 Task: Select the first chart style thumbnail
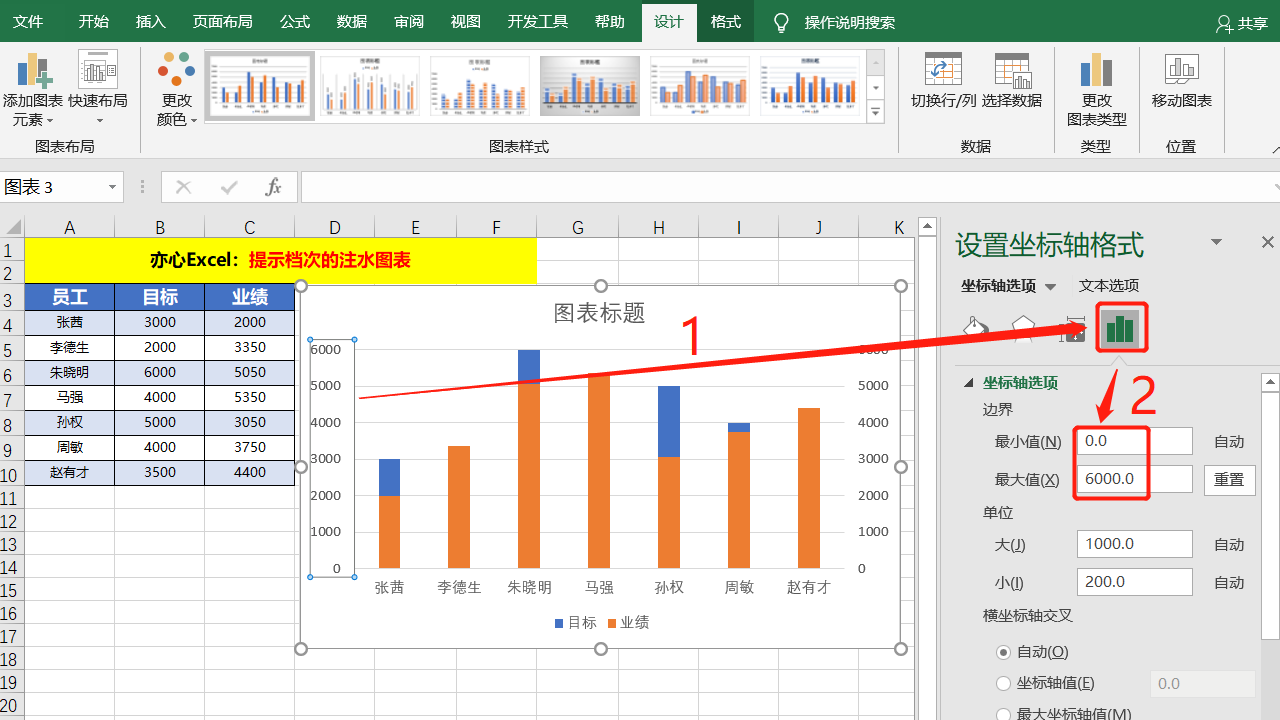coord(260,87)
